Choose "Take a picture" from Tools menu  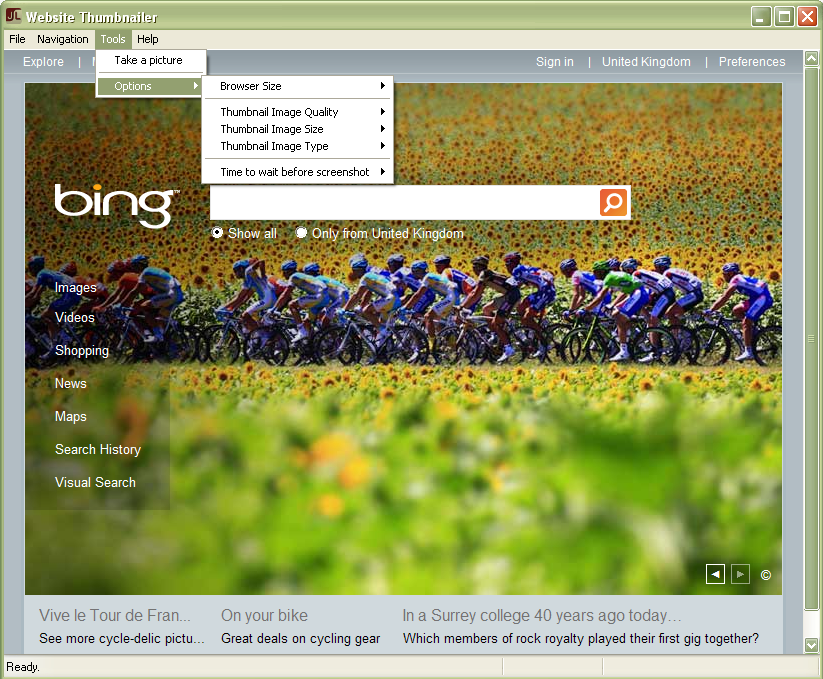(149, 60)
